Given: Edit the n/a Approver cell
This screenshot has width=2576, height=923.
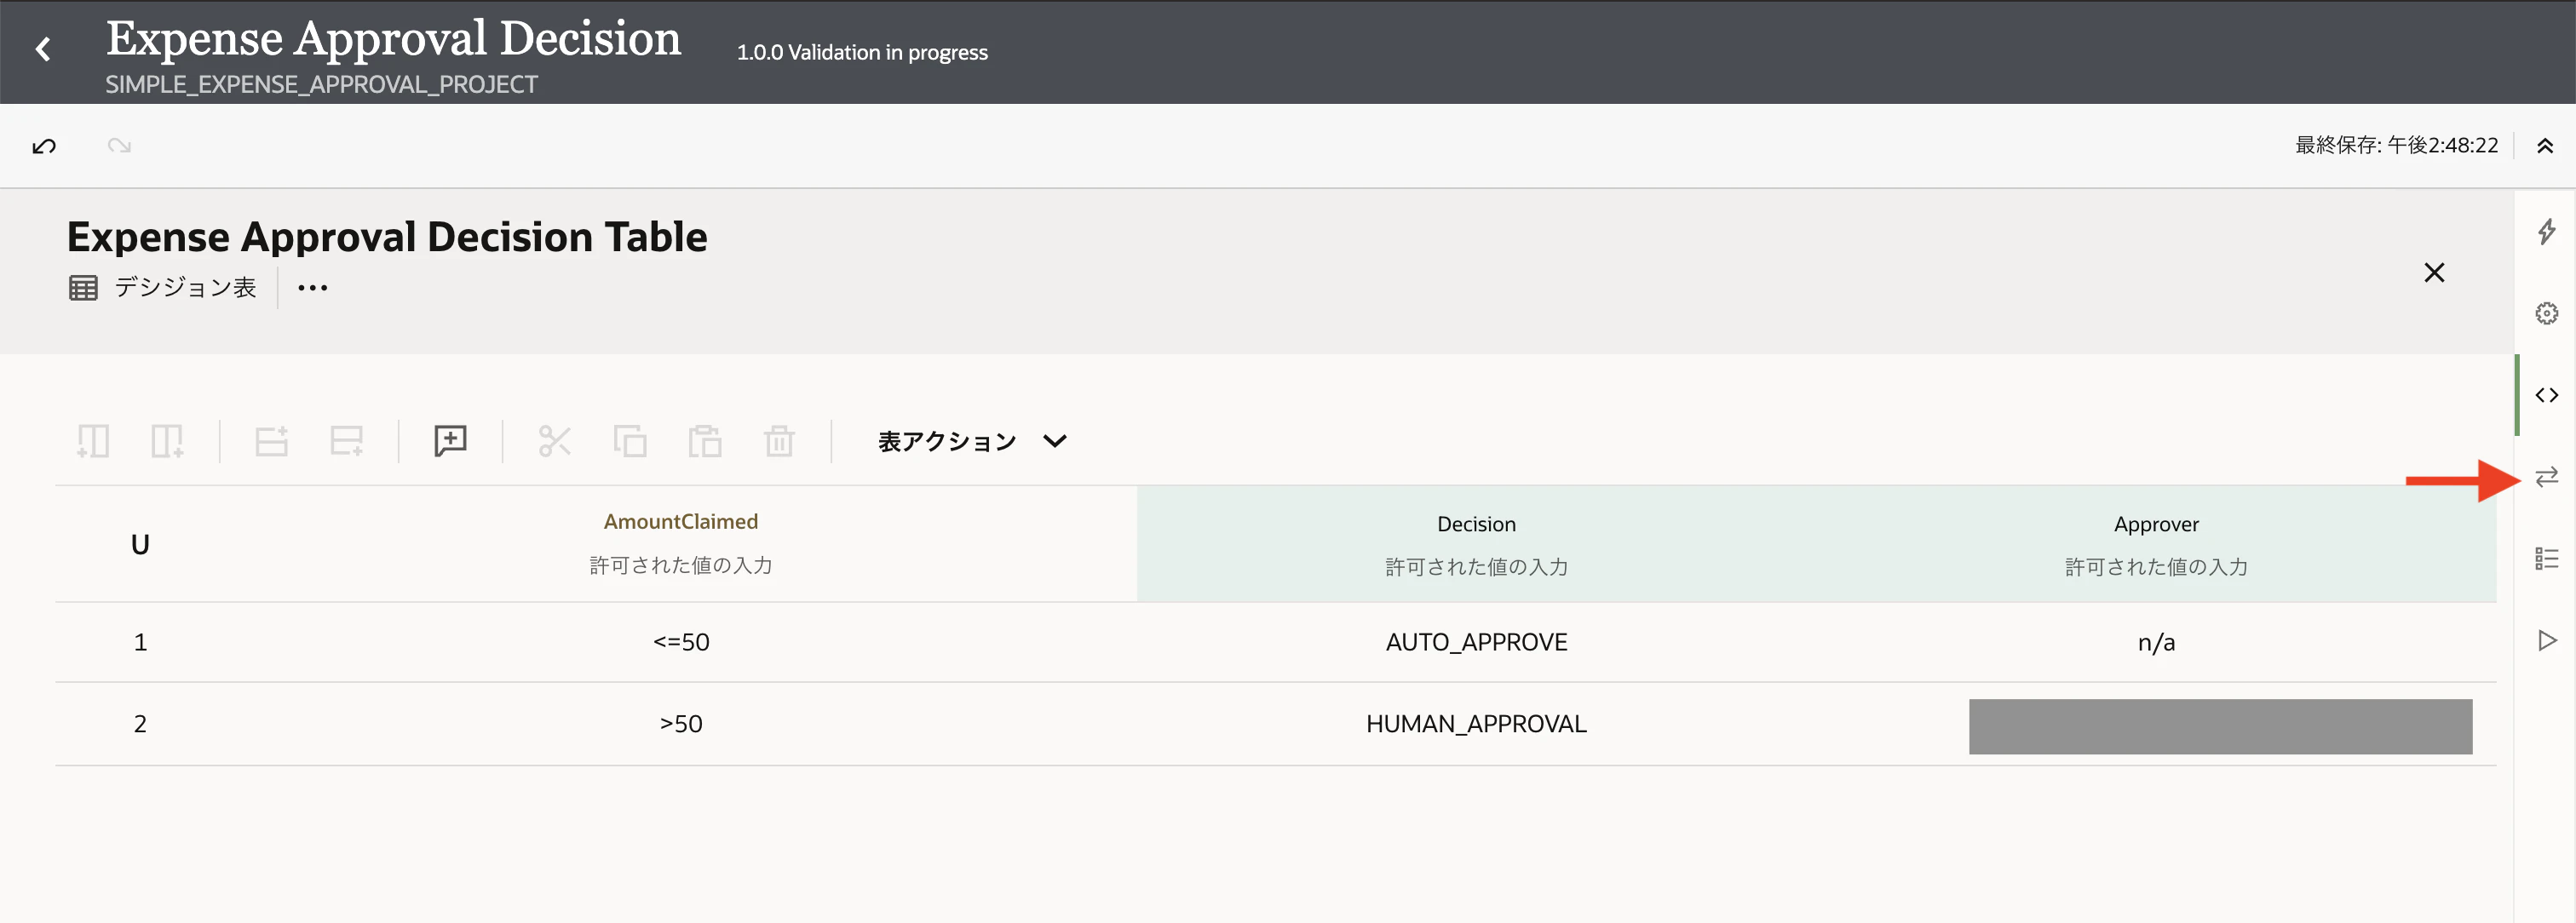Looking at the screenshot, I should [2156, 642].
